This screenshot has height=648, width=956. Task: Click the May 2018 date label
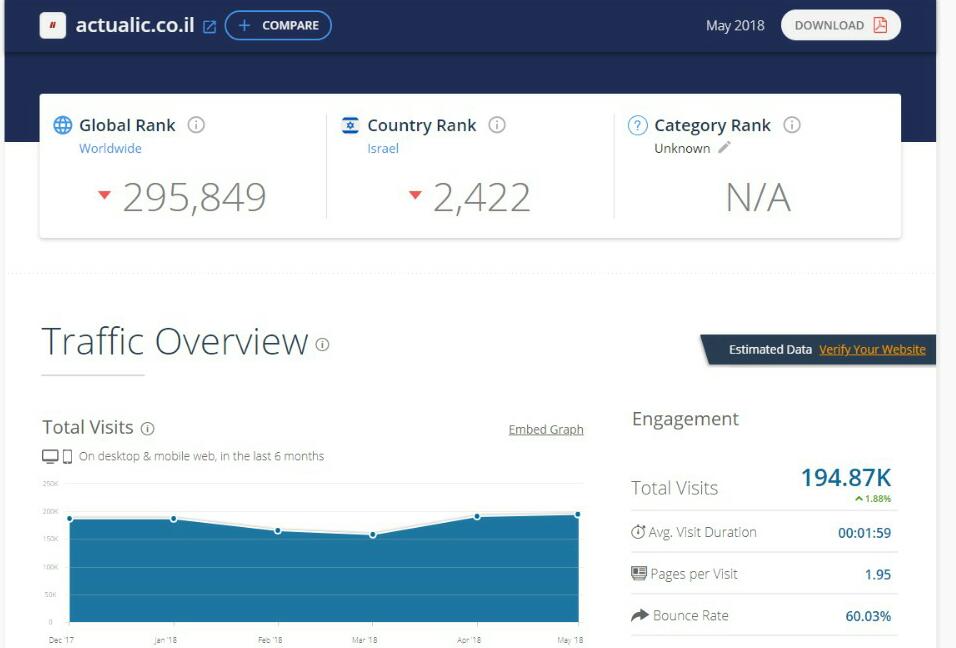[x=735, y=26]
